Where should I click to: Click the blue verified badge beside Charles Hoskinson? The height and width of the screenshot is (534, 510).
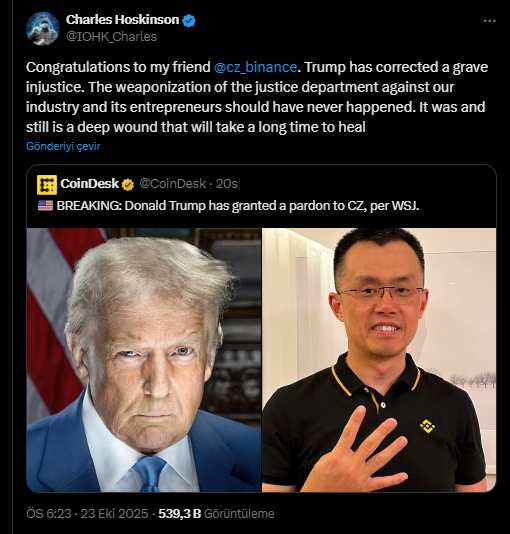point(189,21)
